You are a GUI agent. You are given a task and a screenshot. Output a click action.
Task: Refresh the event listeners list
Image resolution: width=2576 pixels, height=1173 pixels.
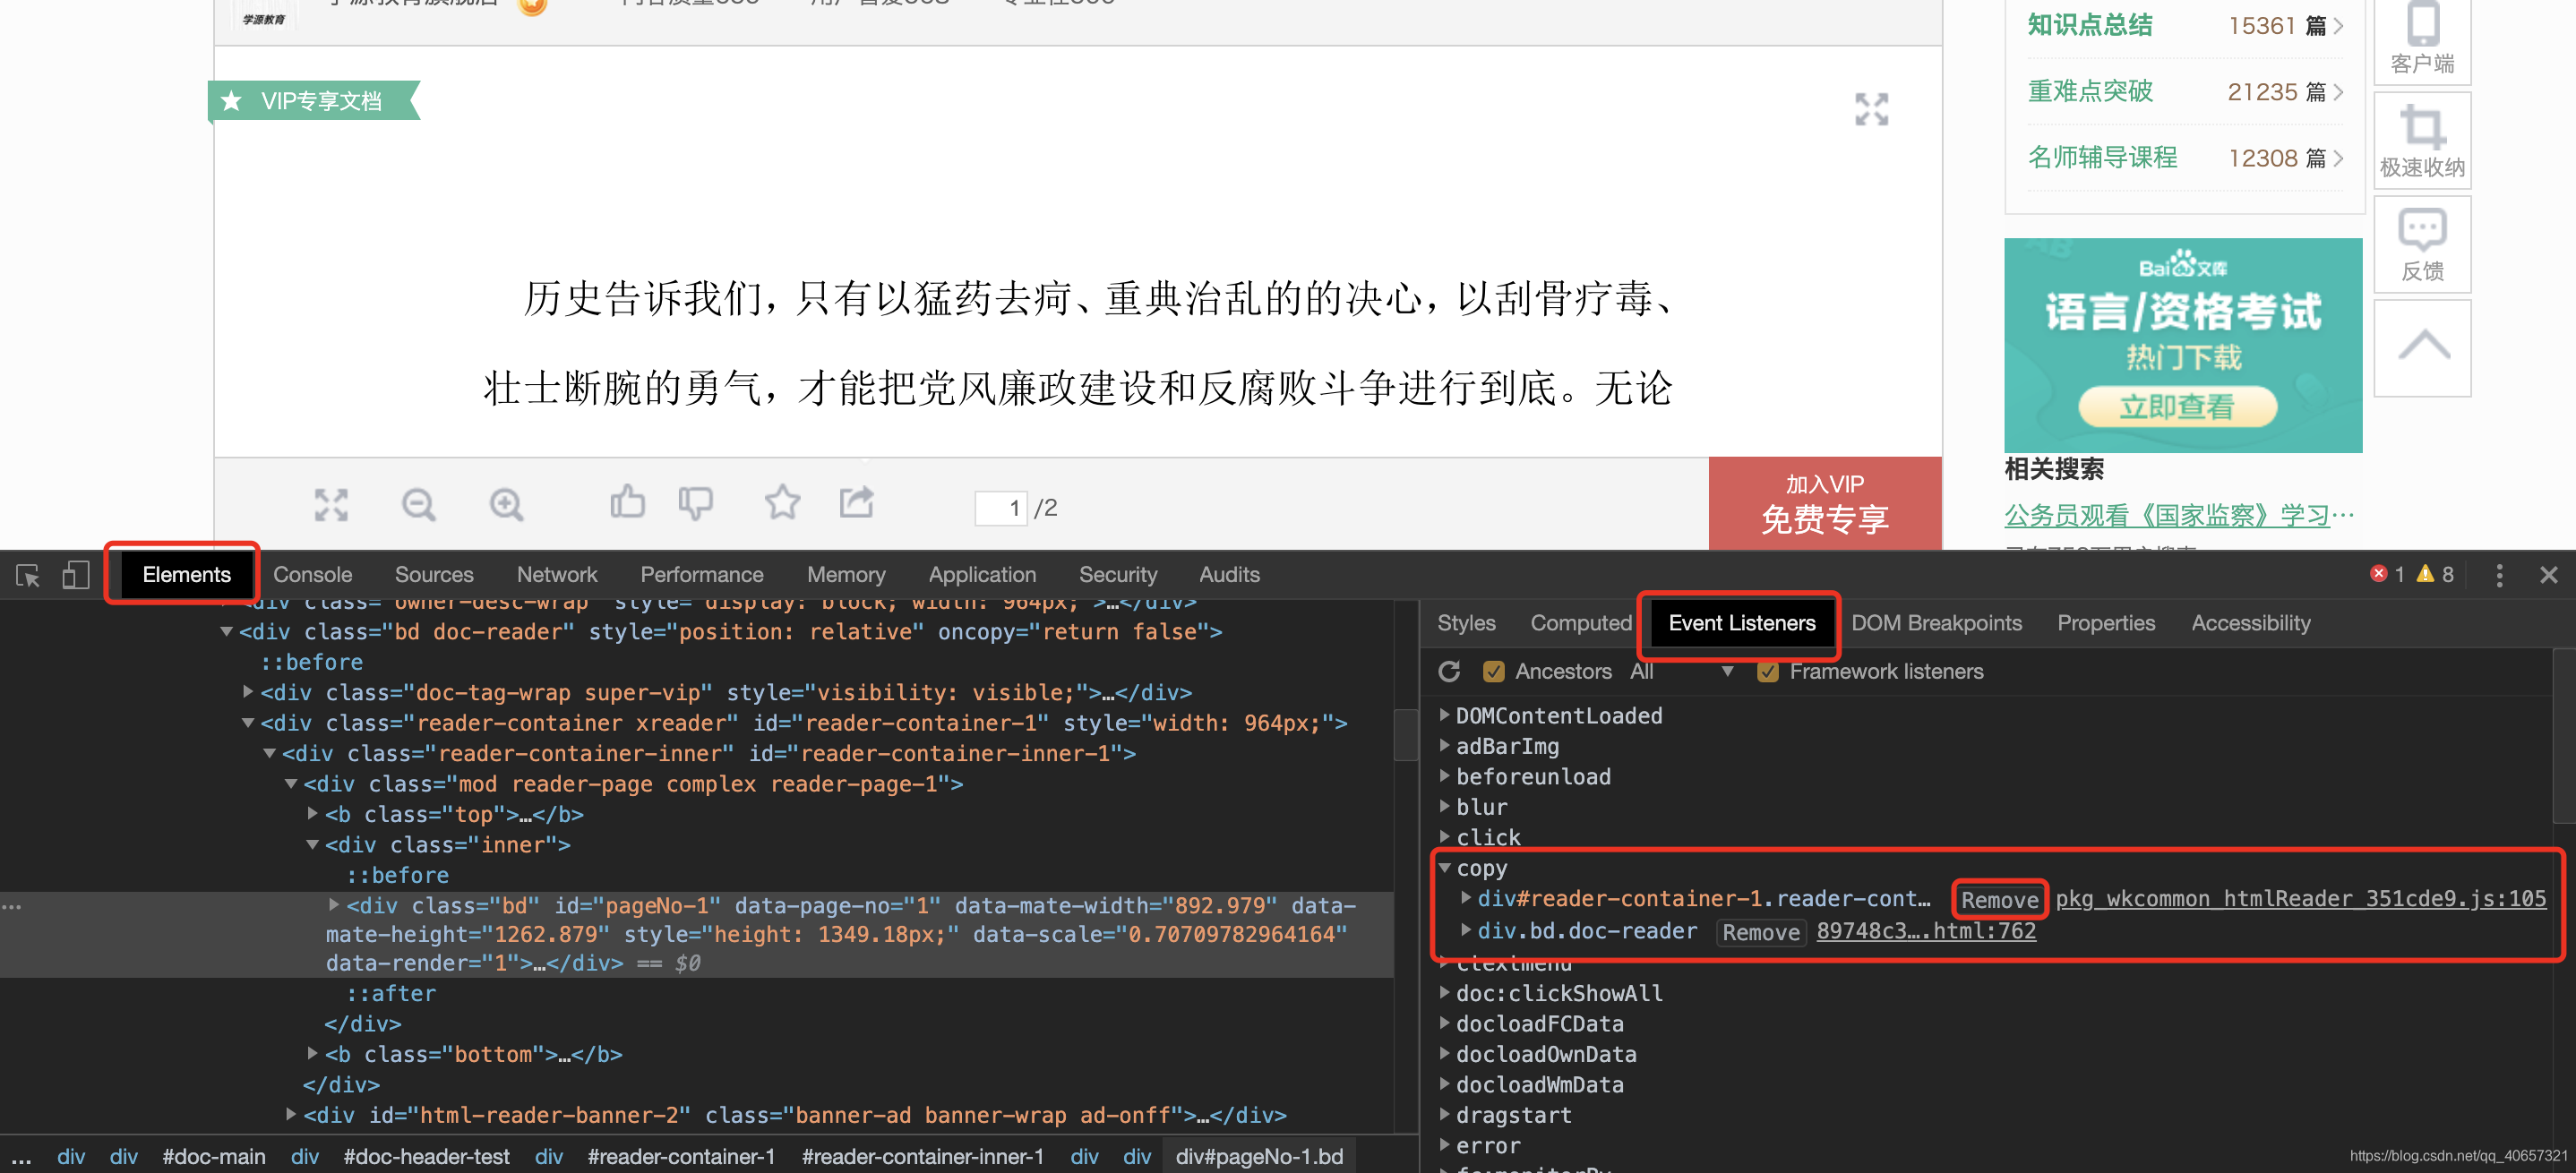pyautogui.click(x=1449, y=671)
